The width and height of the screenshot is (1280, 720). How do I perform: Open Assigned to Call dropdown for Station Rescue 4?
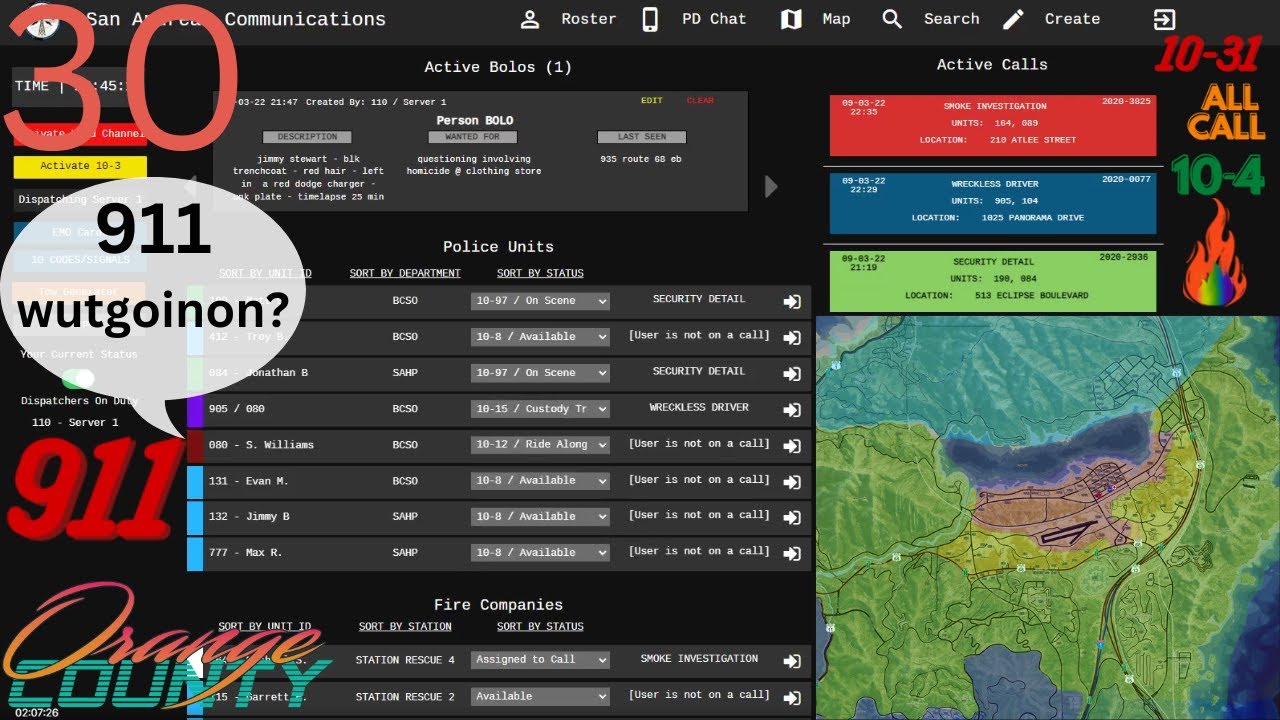540,660
